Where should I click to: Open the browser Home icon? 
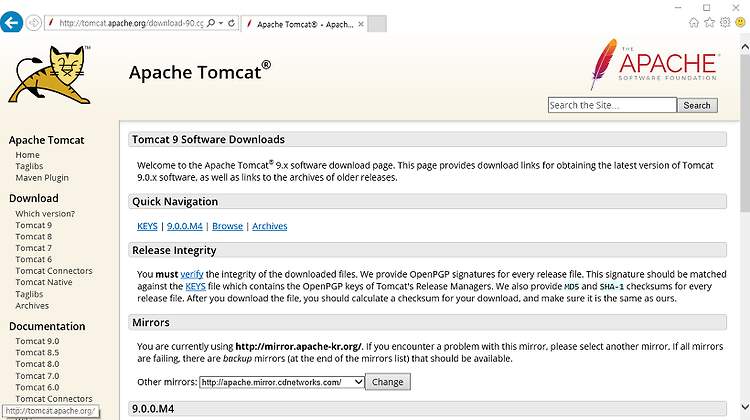pyautogui.click(x=694, y=22)
